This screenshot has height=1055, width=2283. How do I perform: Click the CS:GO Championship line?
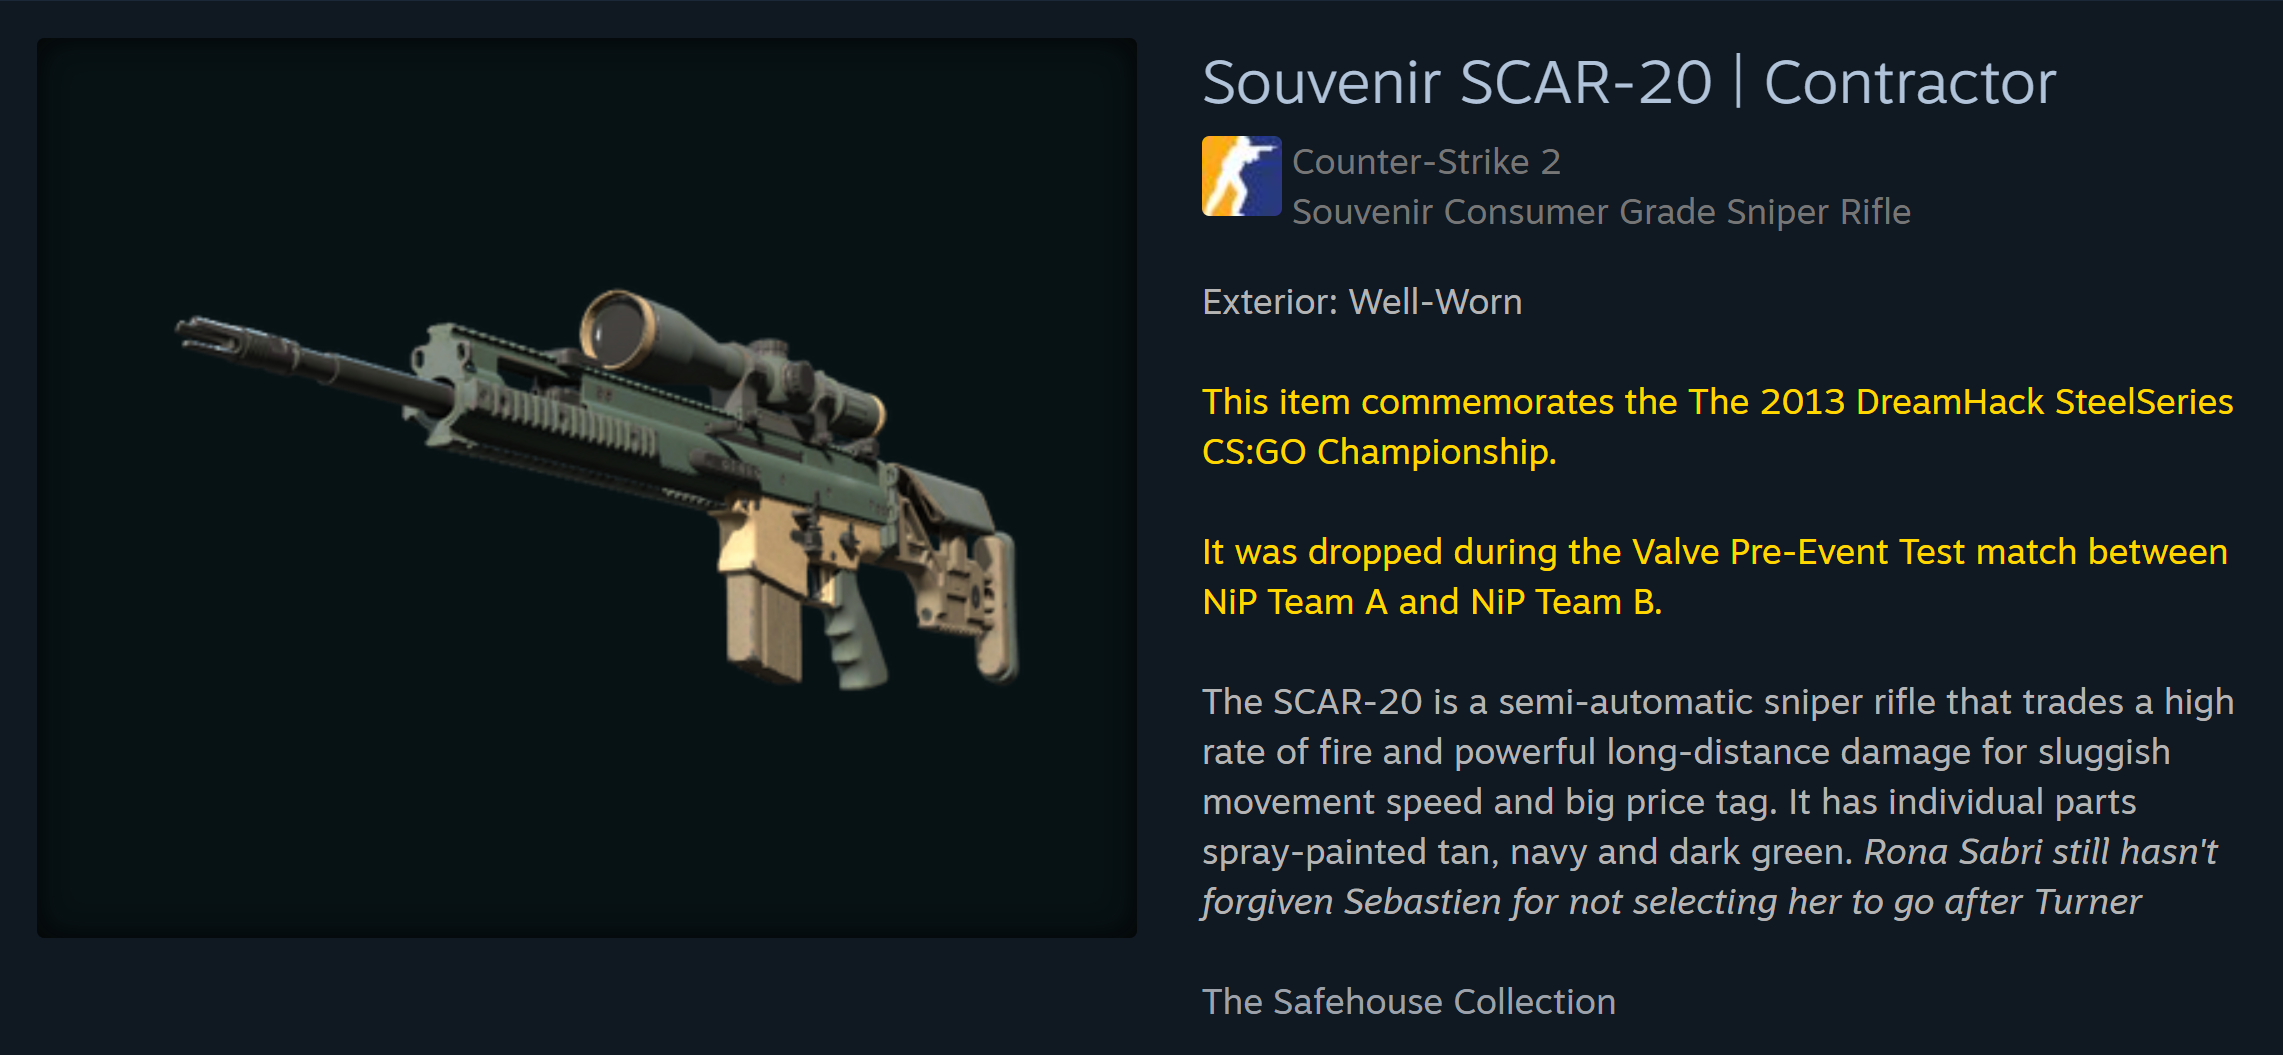coord(1379,452)
